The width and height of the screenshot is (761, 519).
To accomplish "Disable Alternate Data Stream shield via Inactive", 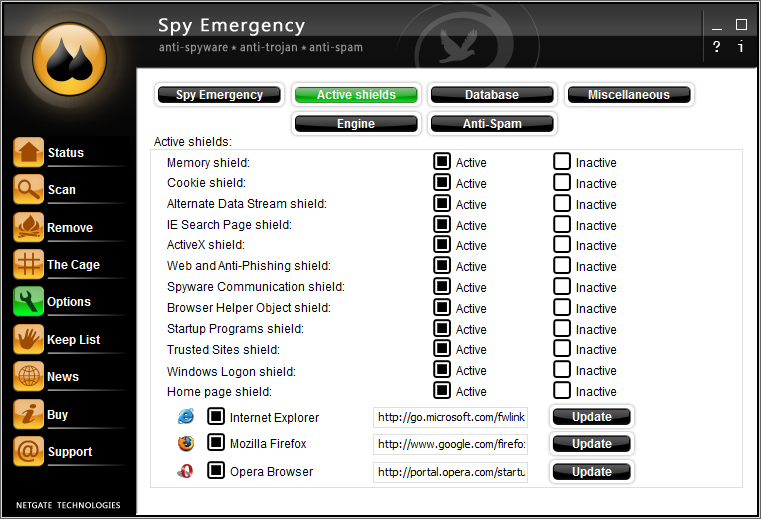I will 562,203.
